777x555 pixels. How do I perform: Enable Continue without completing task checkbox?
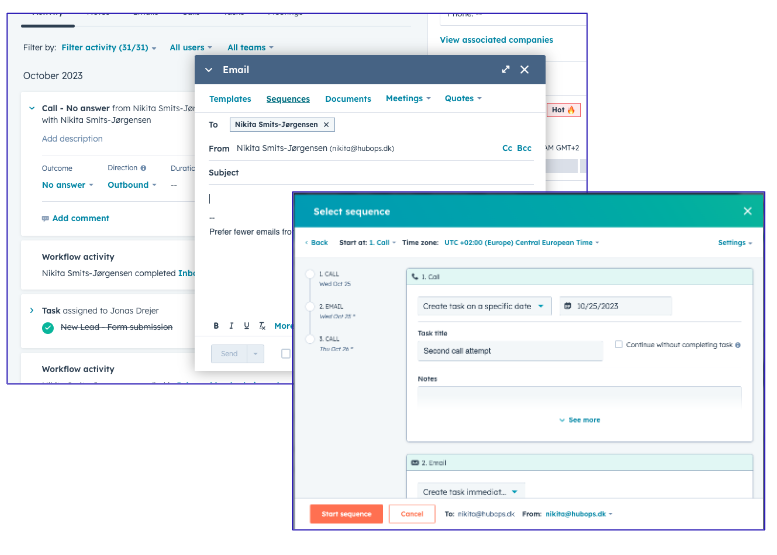(618, 344)
